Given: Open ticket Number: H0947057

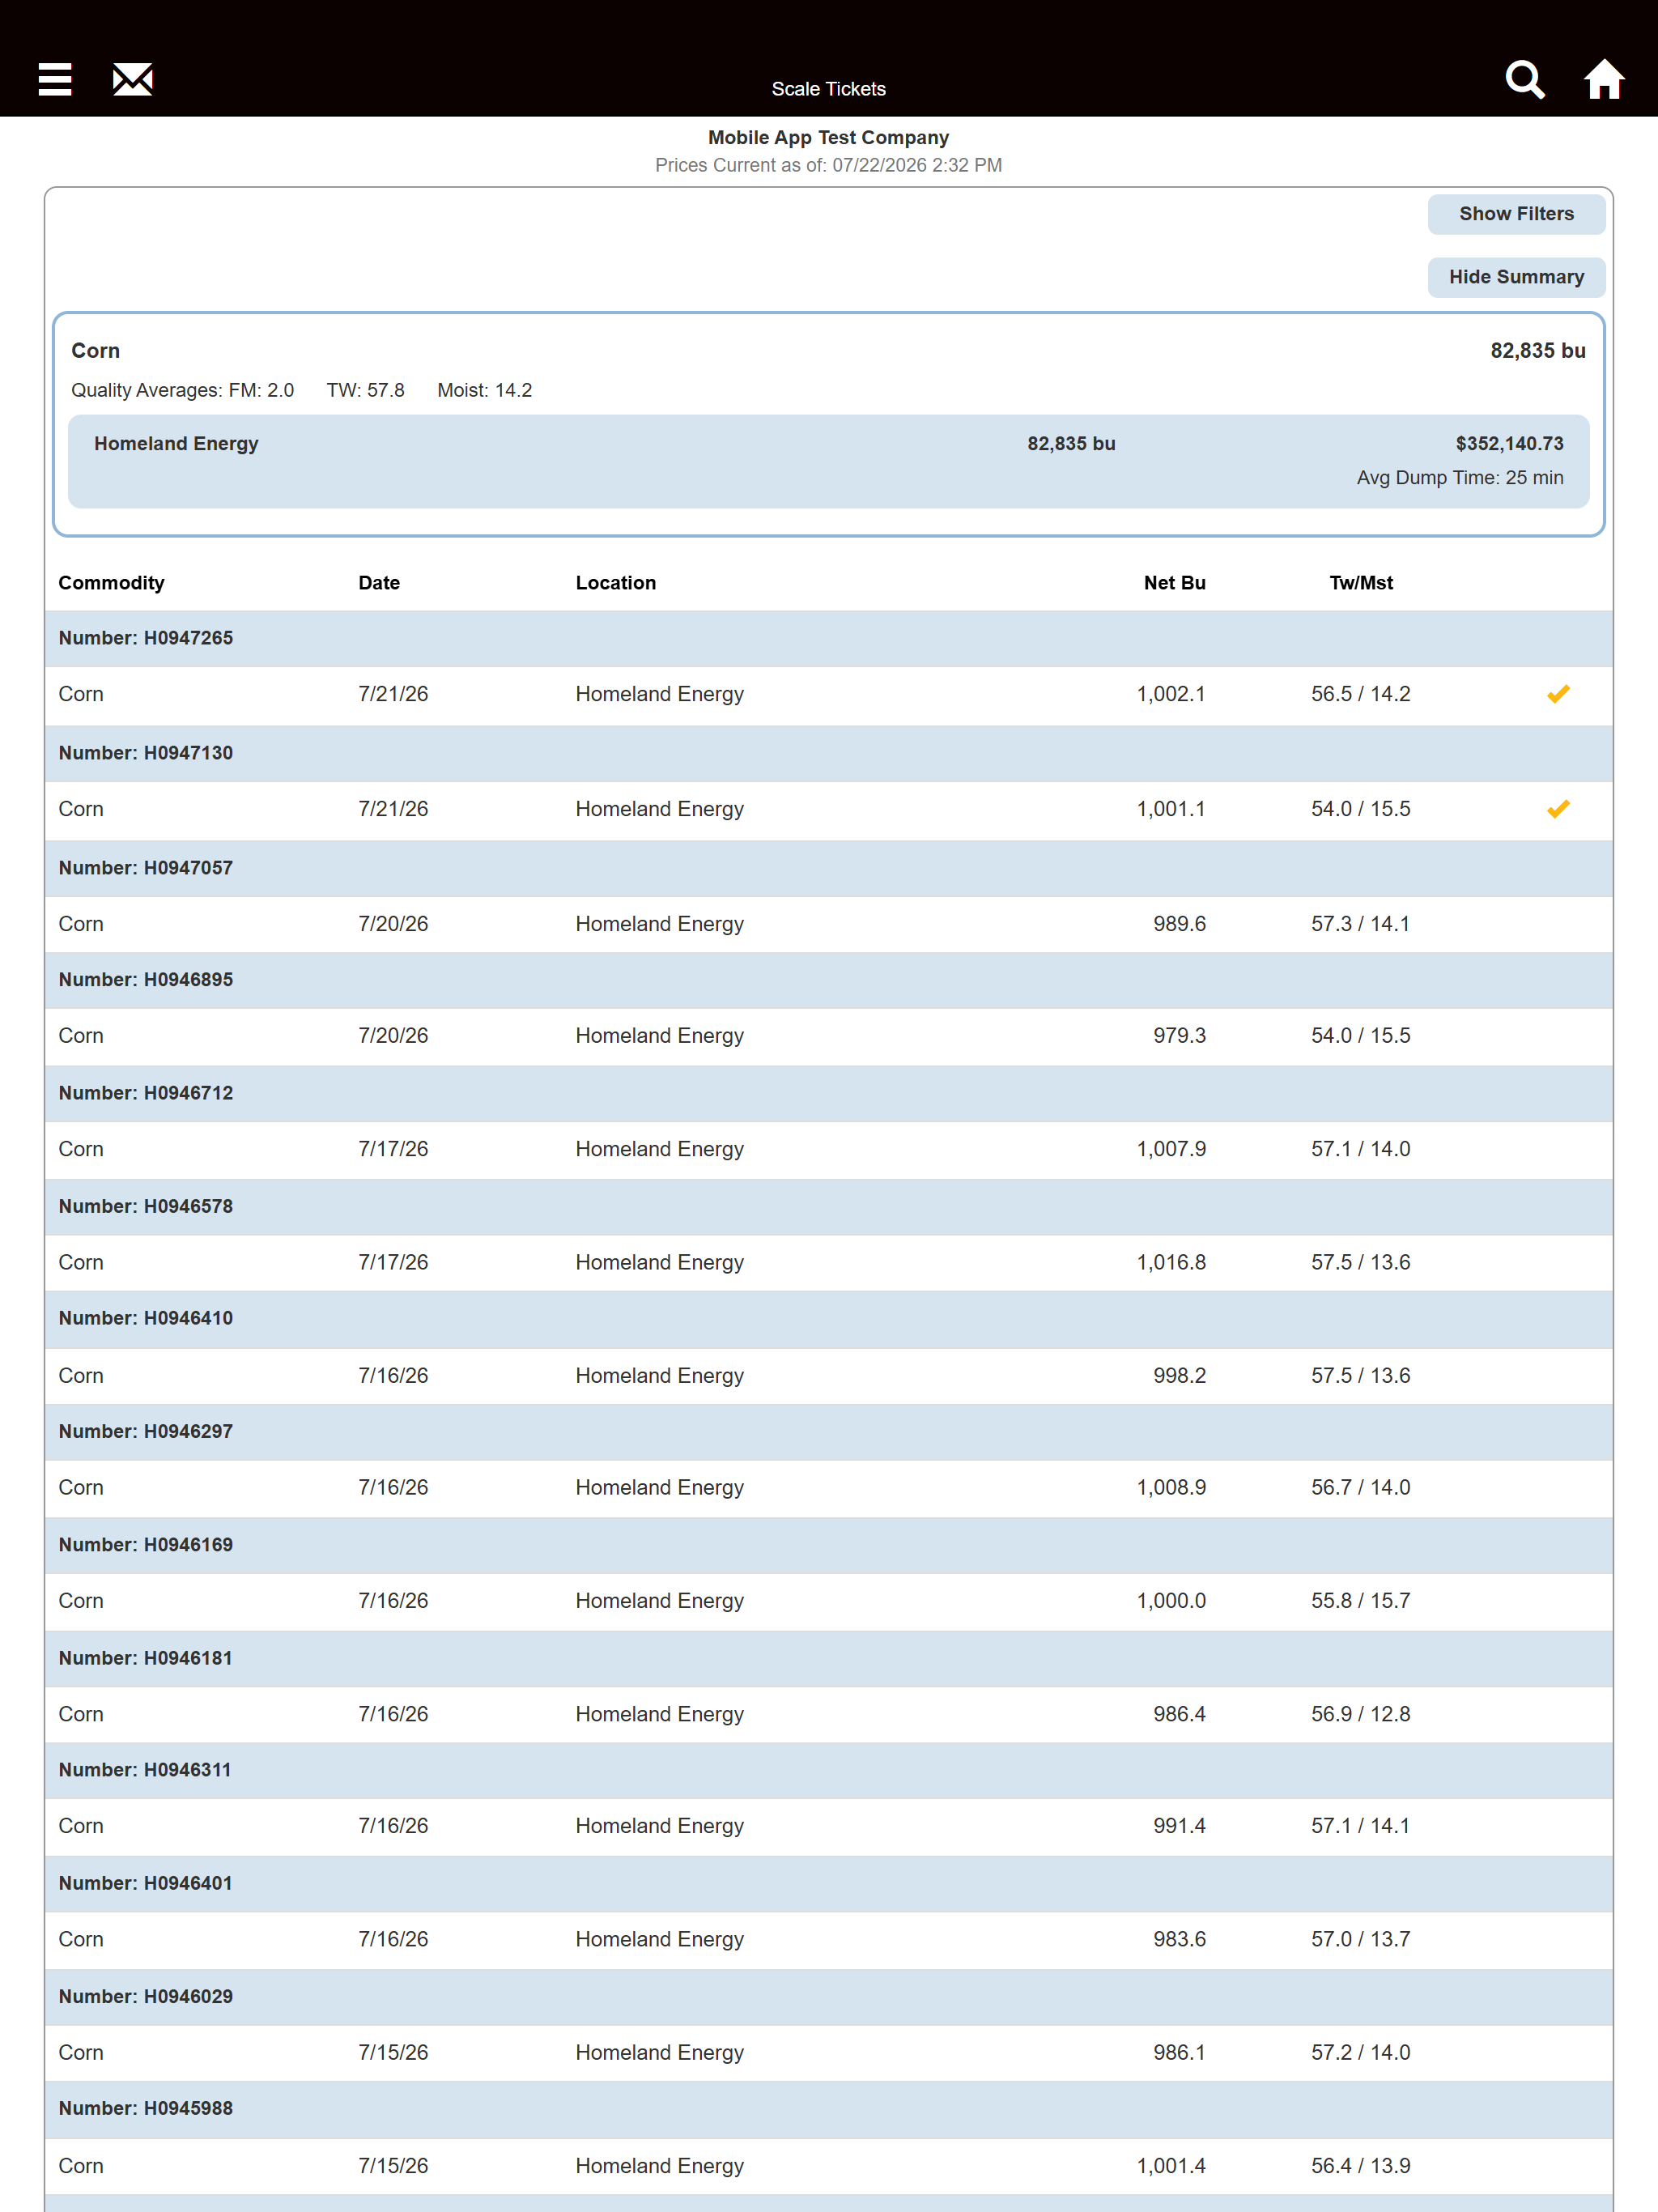Looking at the screenshot, I should [x=828, y=868].
